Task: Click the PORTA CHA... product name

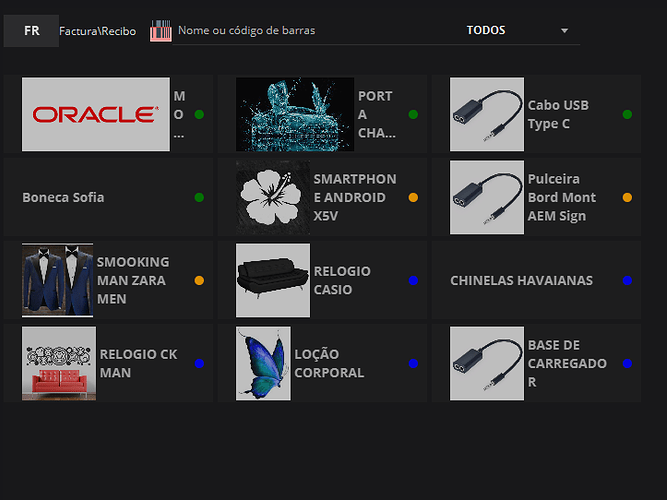Action: point(376,114)
